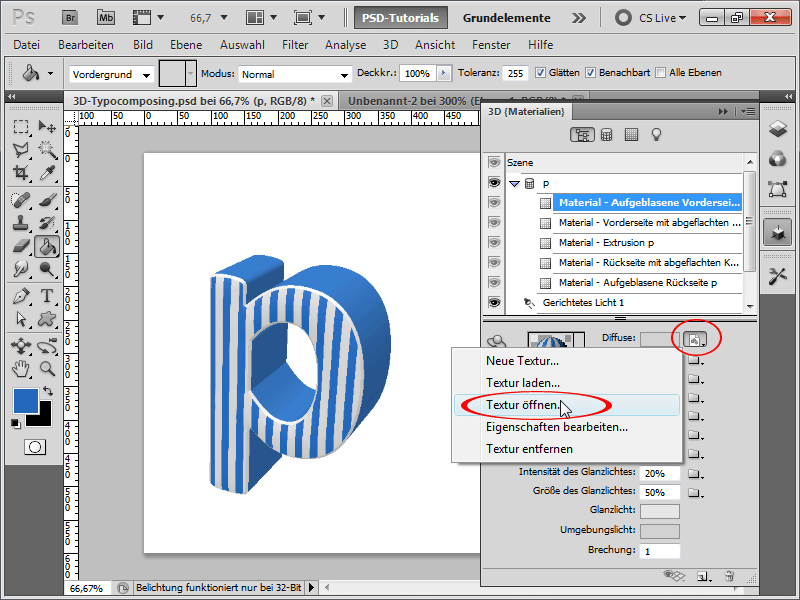Screen dimensions: 800x600
Task: Select the Healing Brush tool
Action: [x=21, y=200]
